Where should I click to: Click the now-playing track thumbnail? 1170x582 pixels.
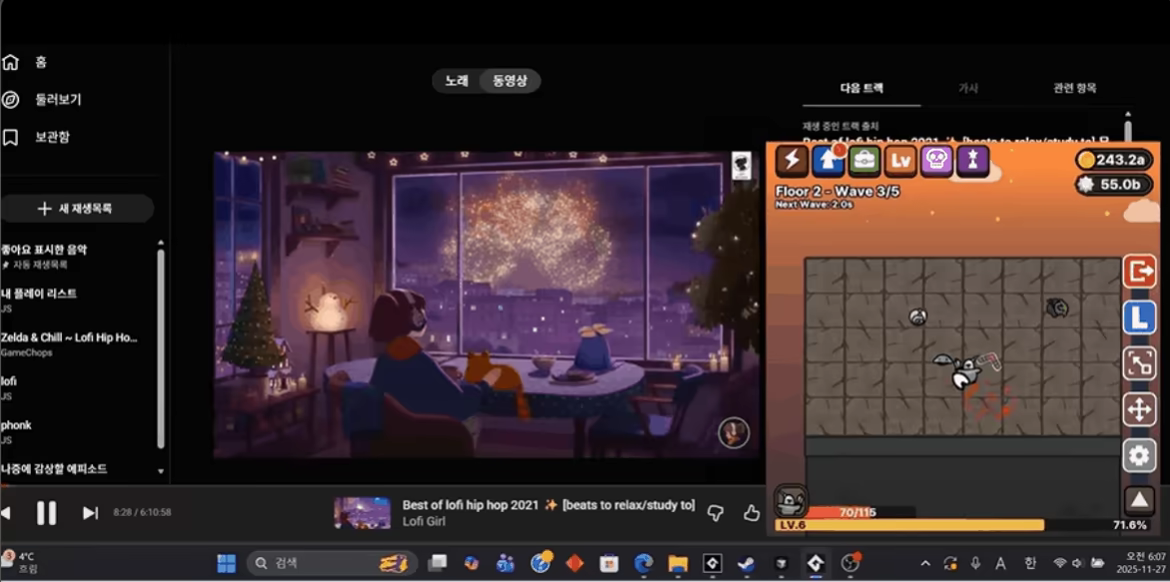(362, 513)
